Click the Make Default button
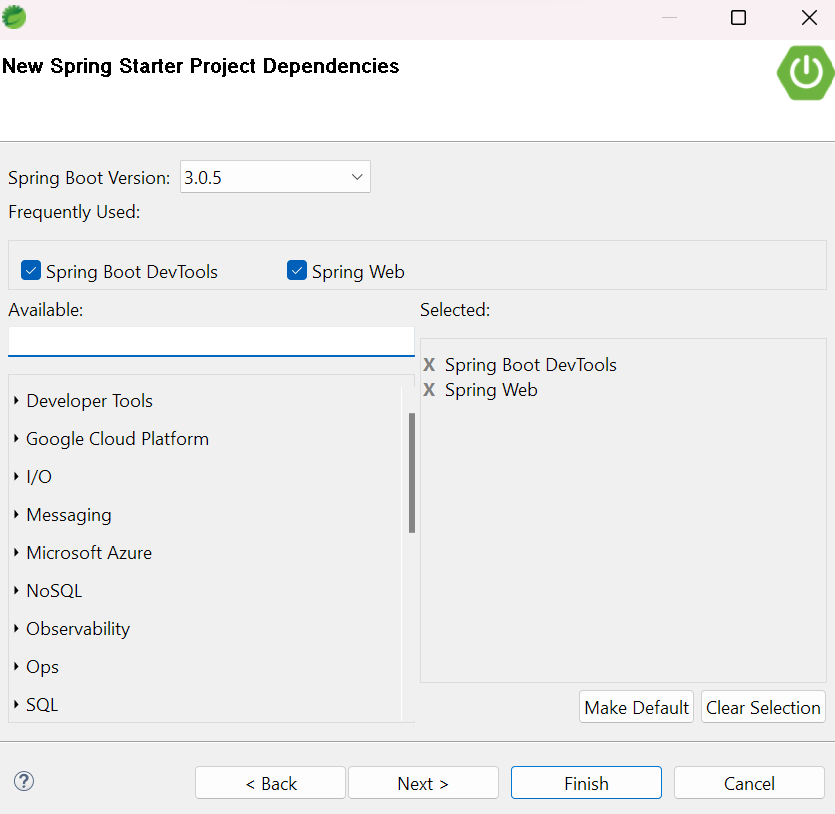The image size is (835, 814). click(x=636, y=706)
